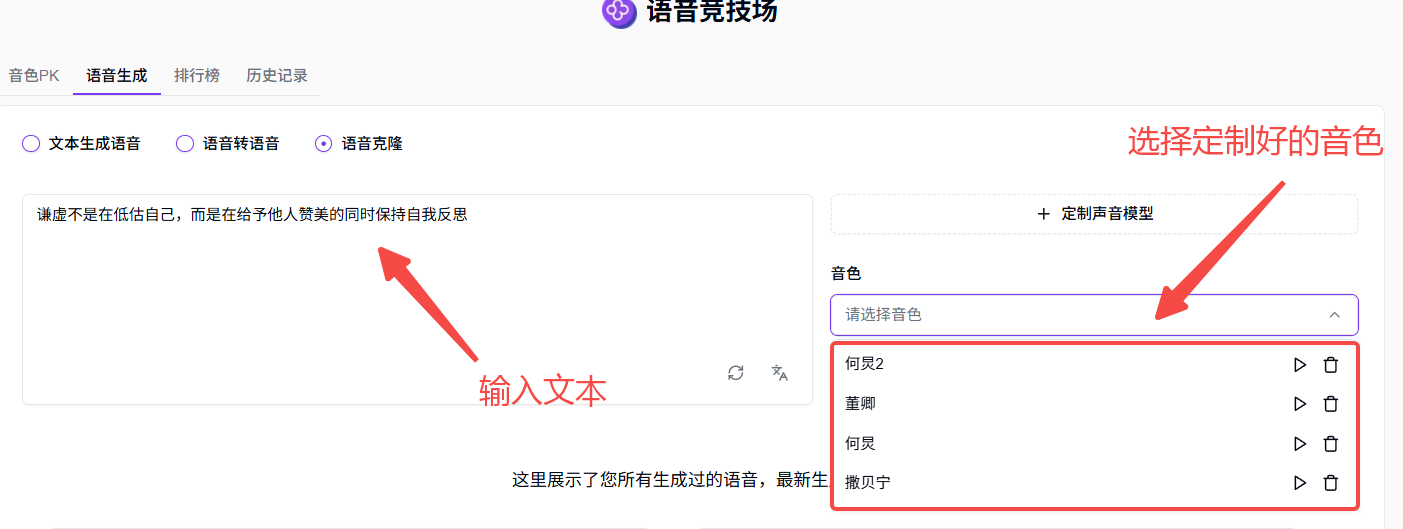
Task: Delete the 何炅2 voice
Action: 1331,365
